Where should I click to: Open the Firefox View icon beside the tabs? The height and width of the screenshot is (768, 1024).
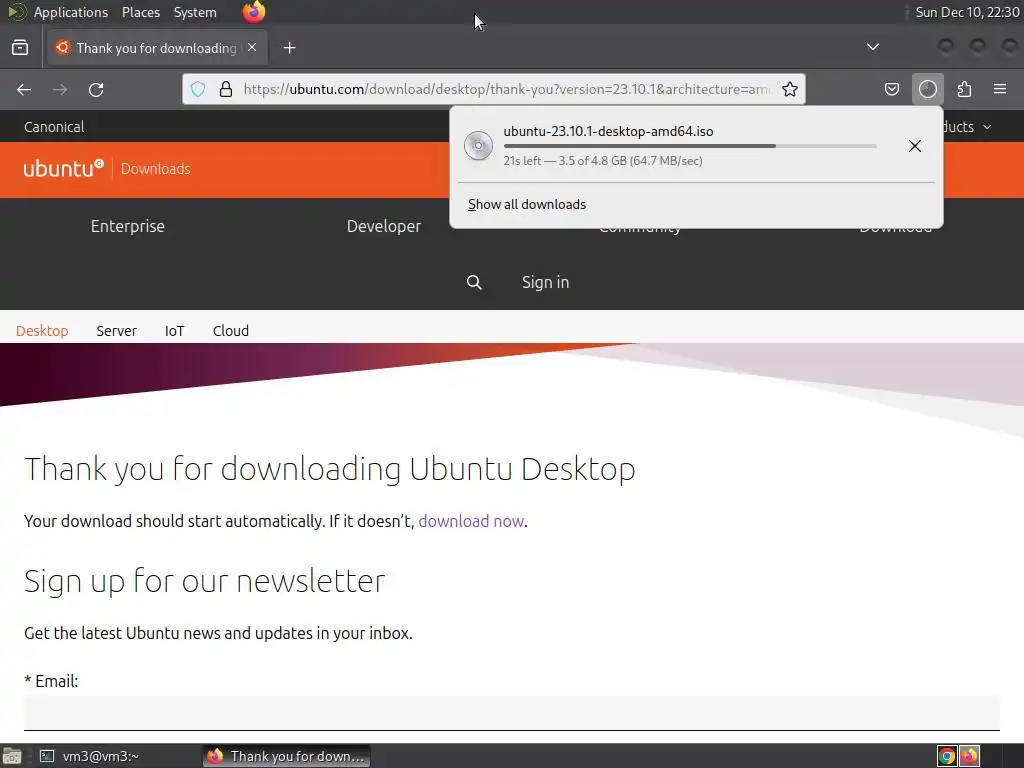click(20, 48)
